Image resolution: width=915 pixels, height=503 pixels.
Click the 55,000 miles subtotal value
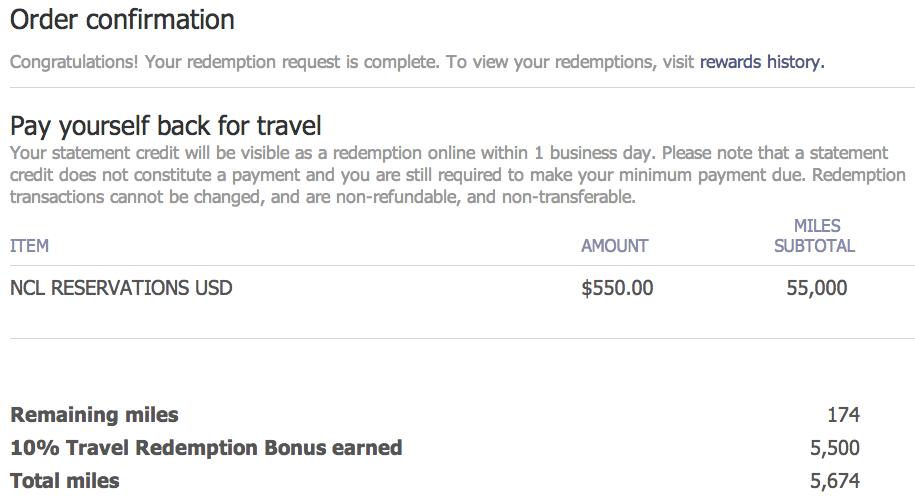coord(816,288)
